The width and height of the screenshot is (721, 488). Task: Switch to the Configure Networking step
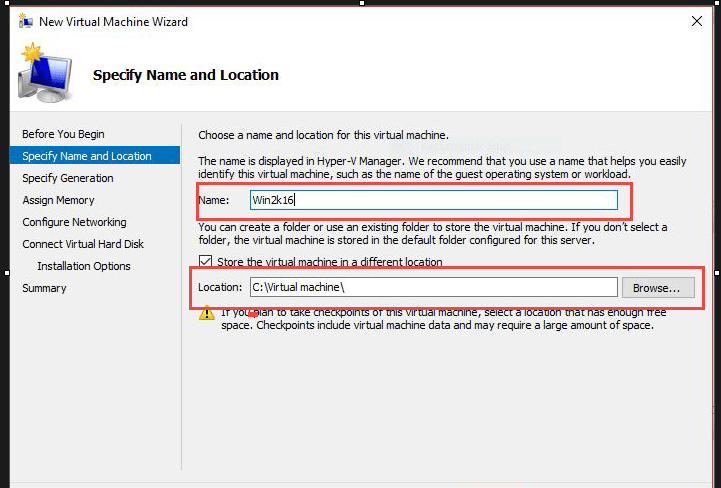pyautogui.click(x=74, y=222)
